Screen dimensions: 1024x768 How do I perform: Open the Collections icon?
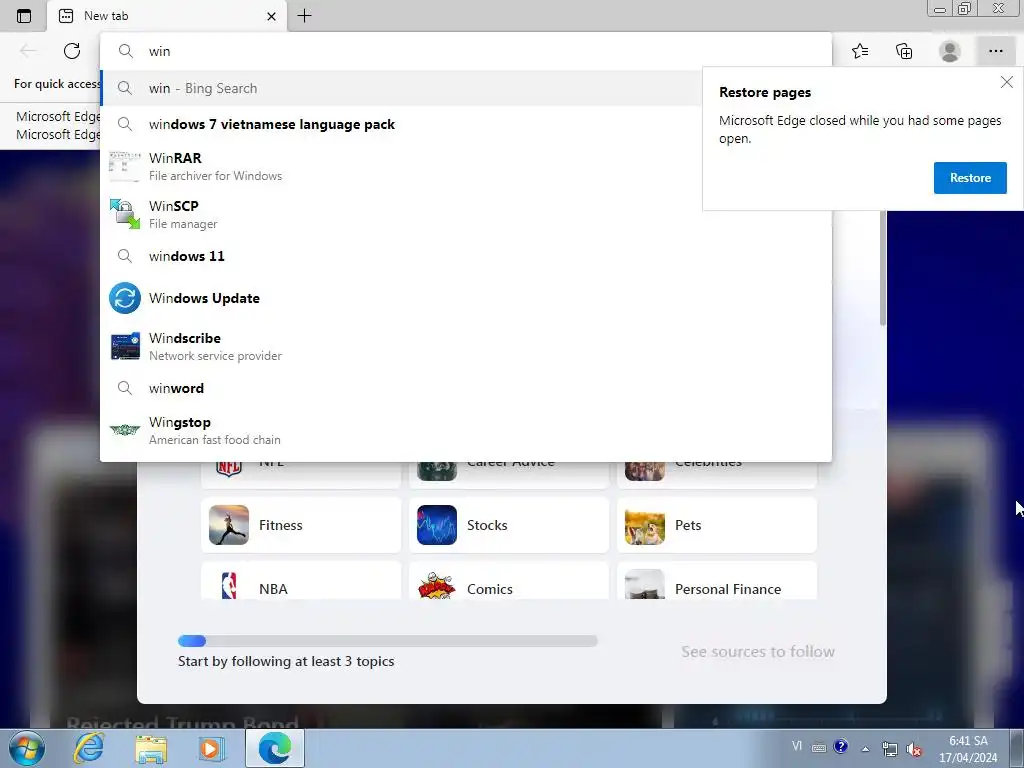(904, 51)
